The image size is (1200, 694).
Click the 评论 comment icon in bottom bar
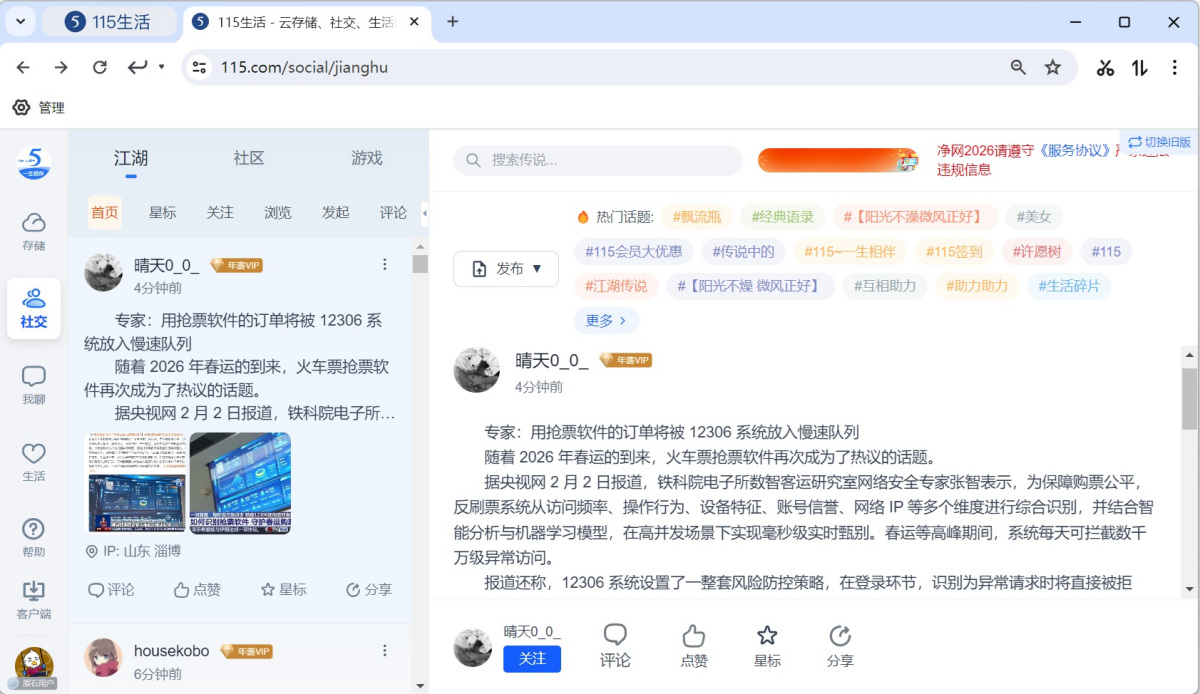pos(615,646)
